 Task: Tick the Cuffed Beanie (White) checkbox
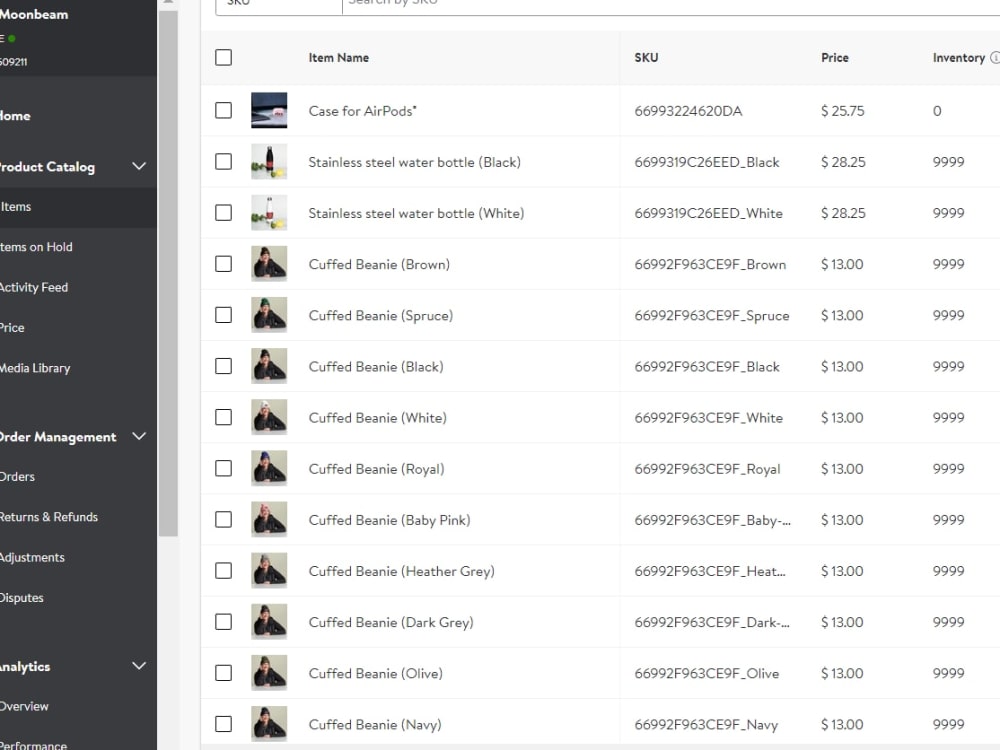click(x=223, y=416)
